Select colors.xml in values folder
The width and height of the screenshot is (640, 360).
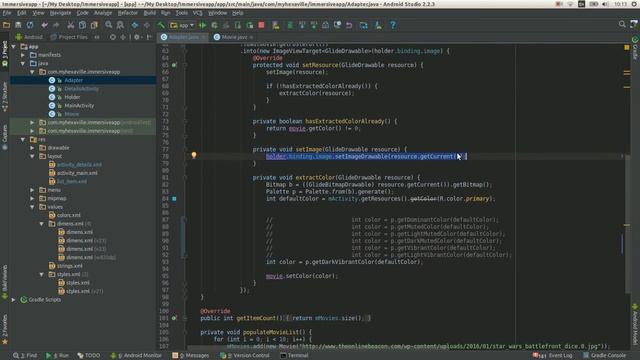69,215
